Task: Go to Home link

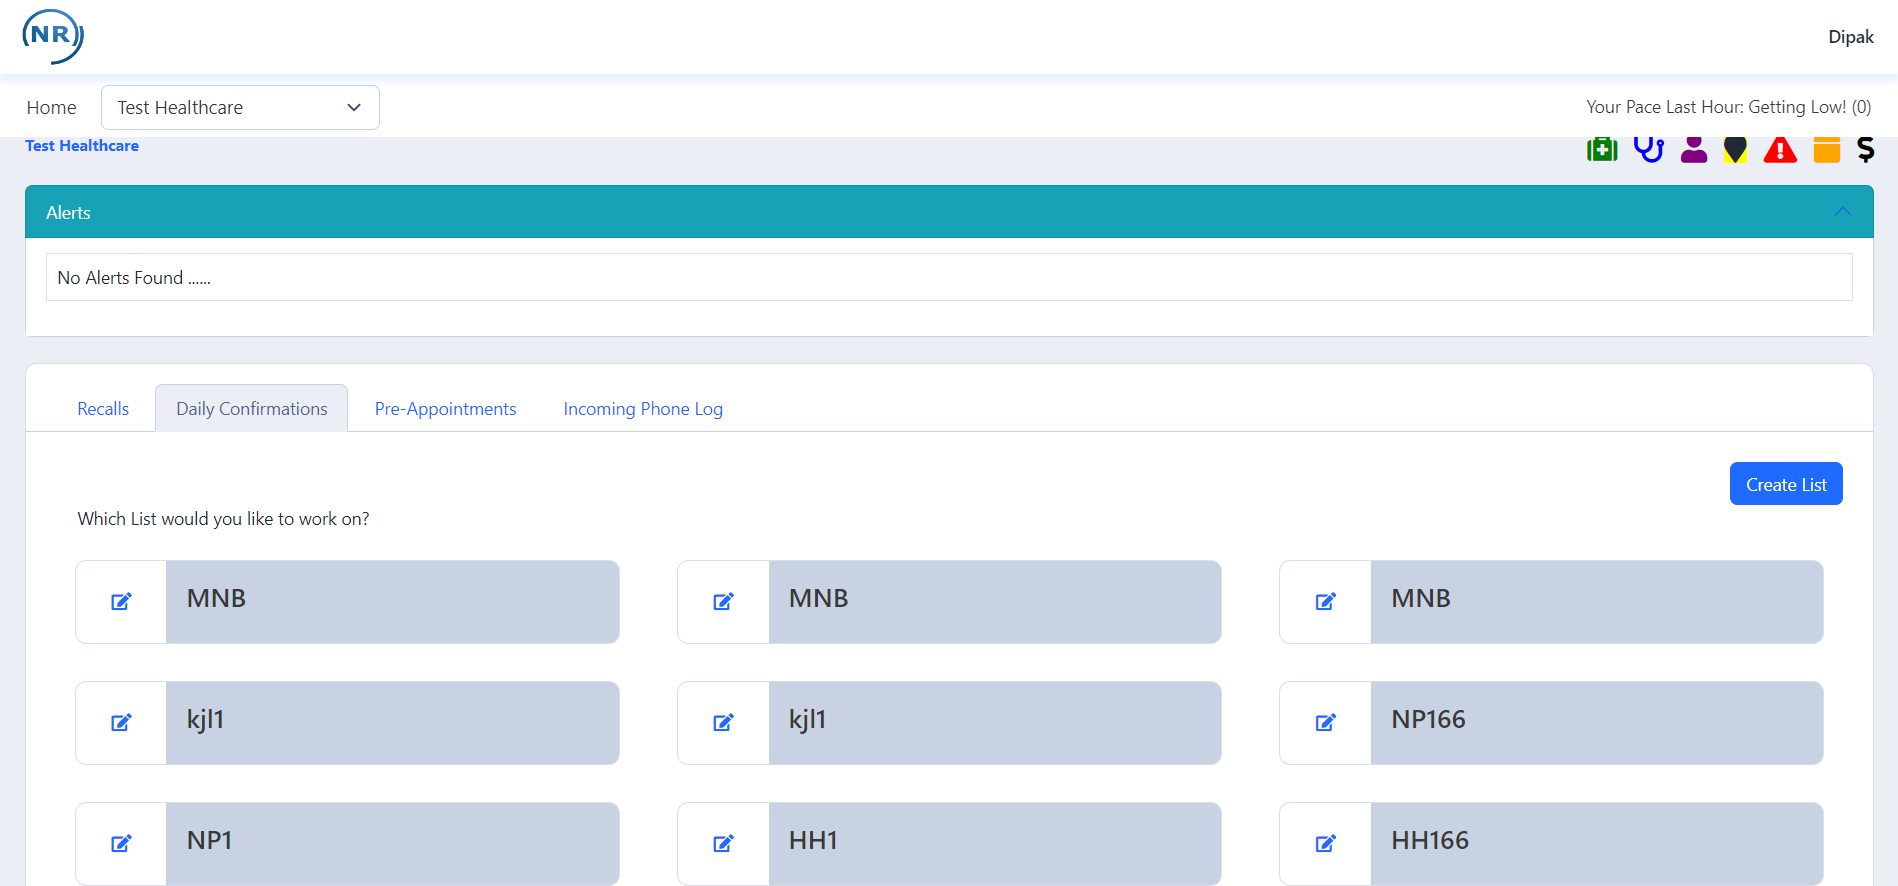Action: pos(52,108)
